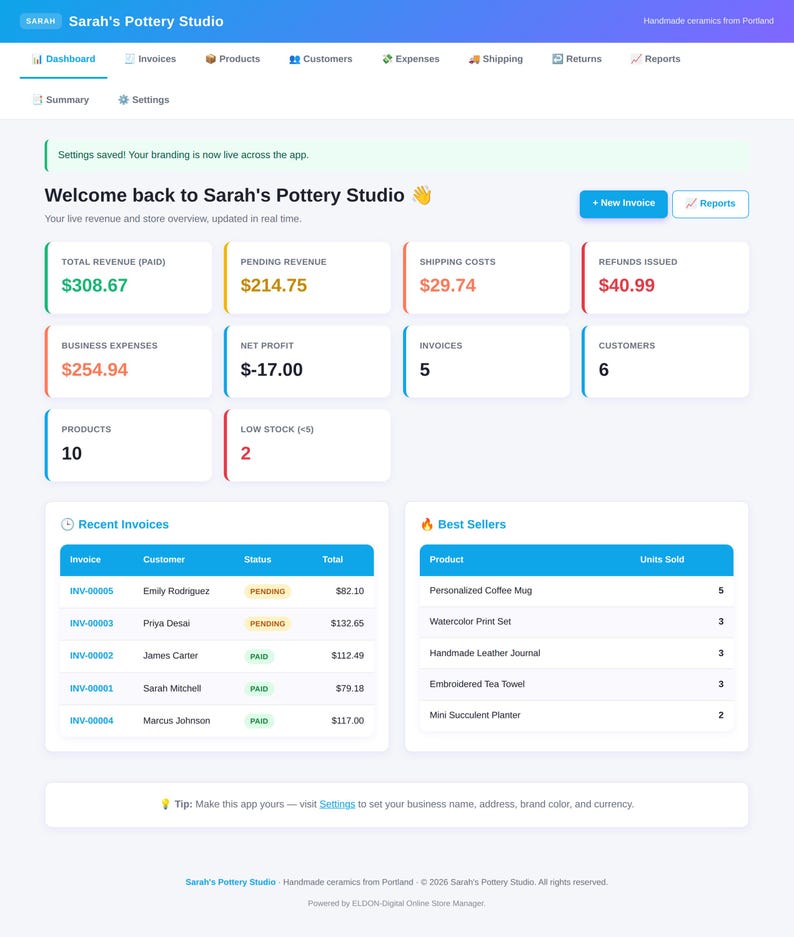
Task: Click the Summary document icon
Action: click(37, 100)
